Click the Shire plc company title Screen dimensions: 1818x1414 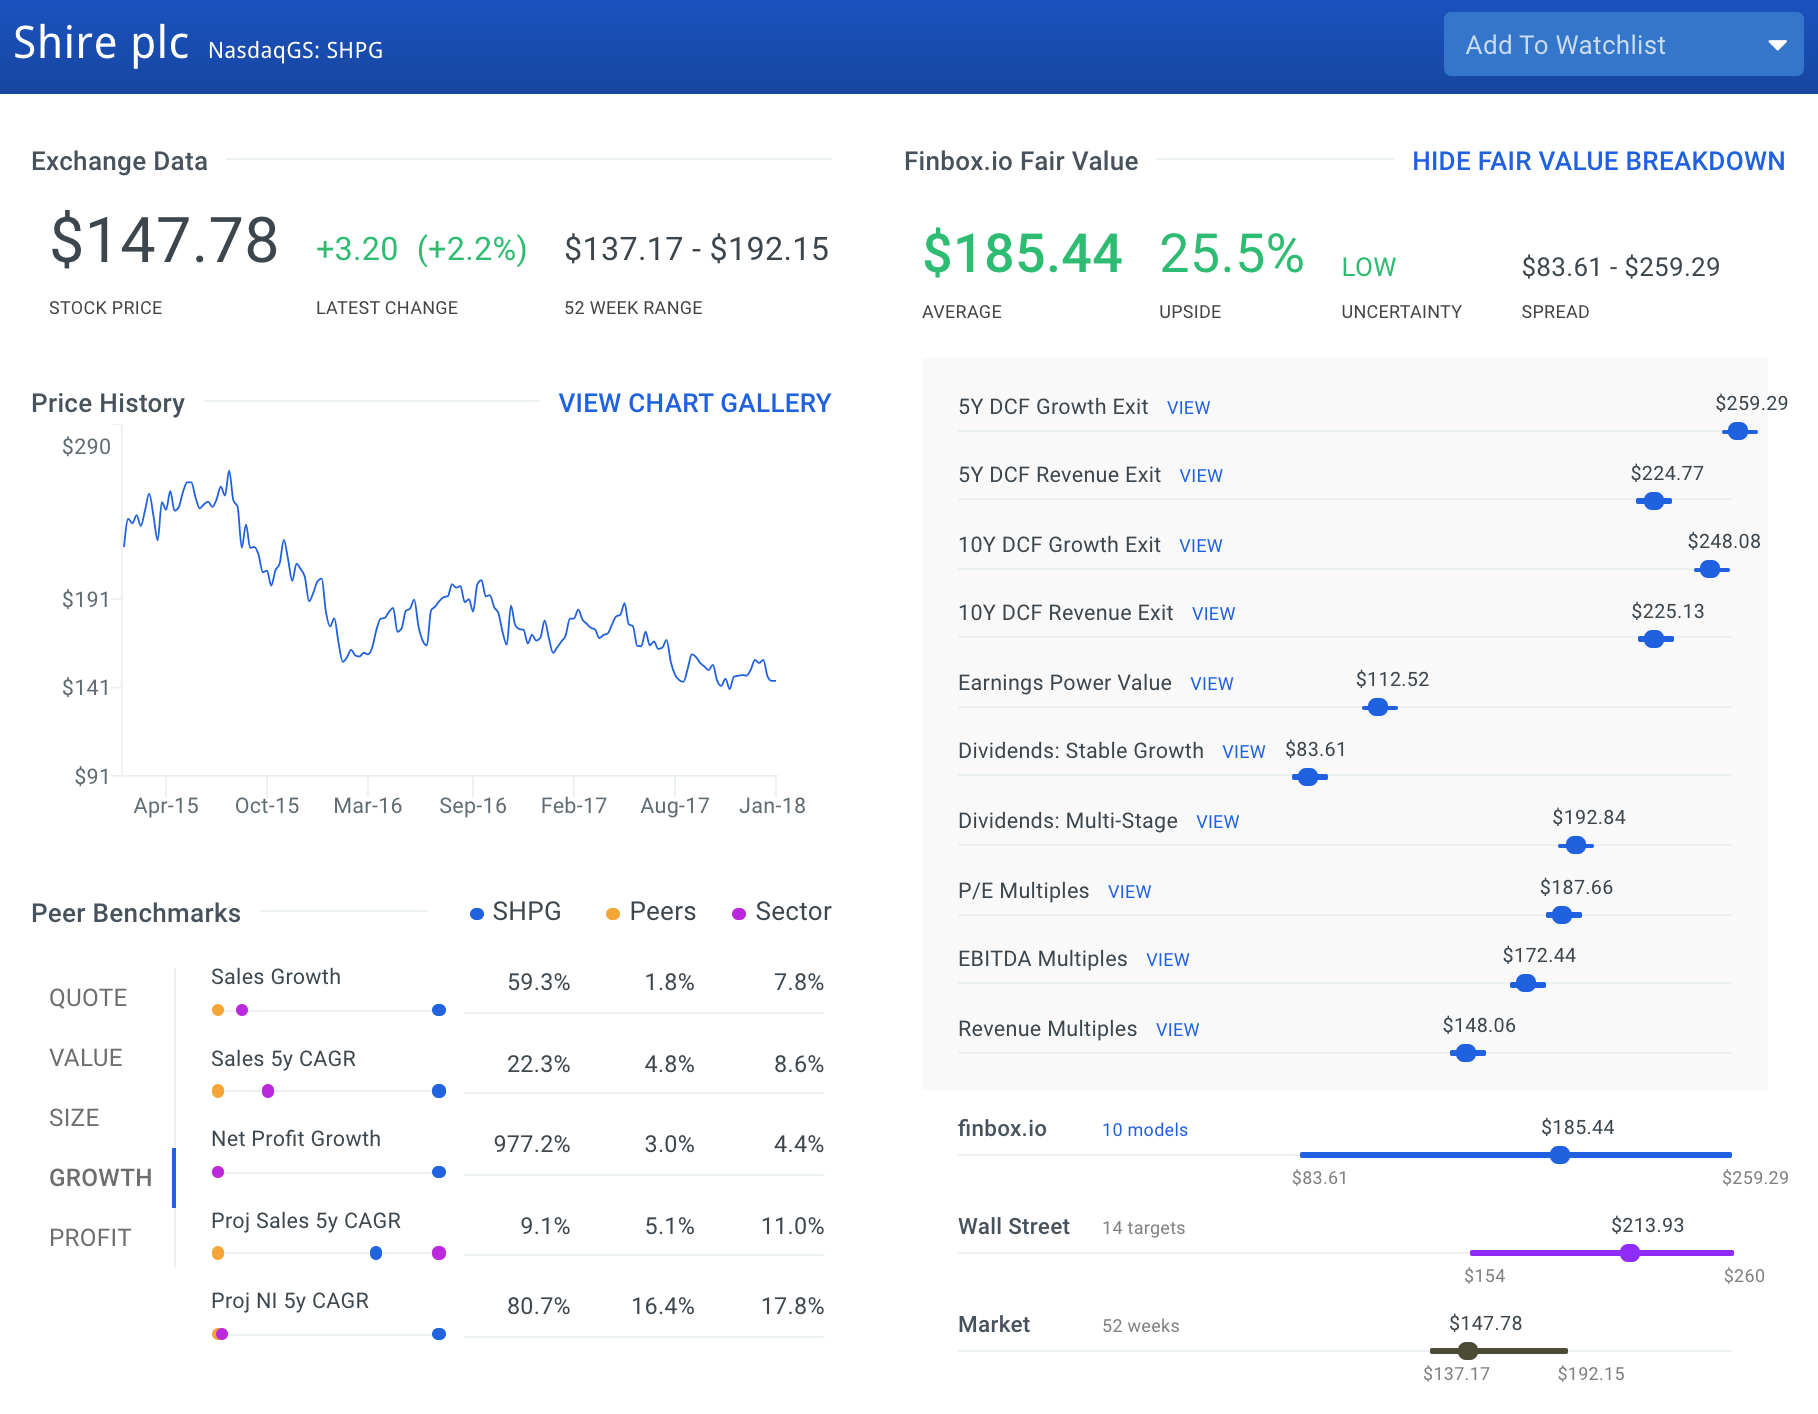[101, 43]
